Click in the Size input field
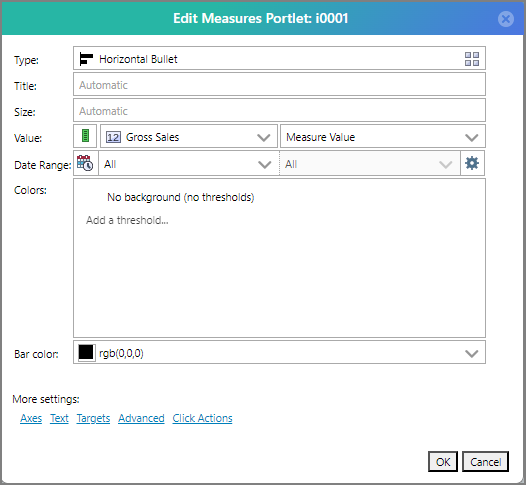 [x=279, y=110]
